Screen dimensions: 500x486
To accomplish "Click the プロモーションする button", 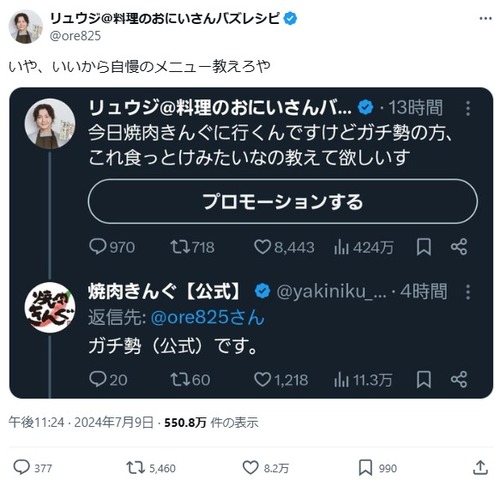I will [x=283, y=201].
